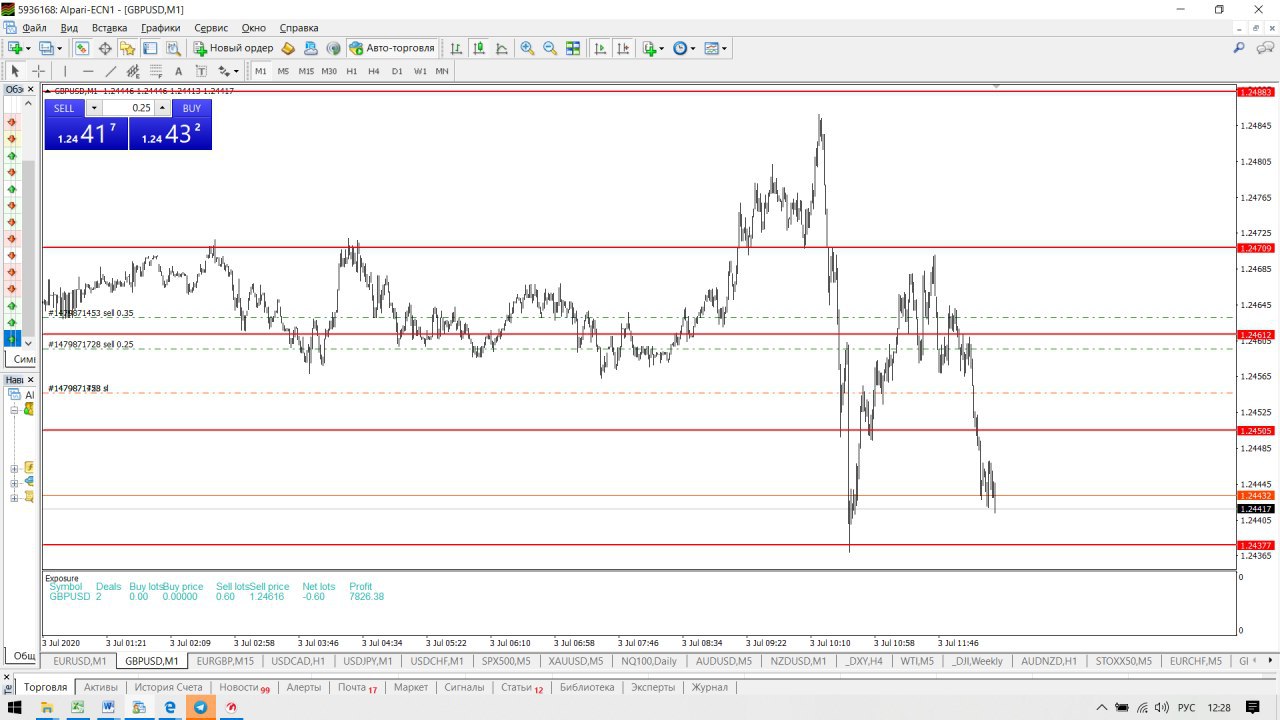1280x720 pixels.
Task: Expand the profiles dropdown arrow
Action: pos(59,48)
